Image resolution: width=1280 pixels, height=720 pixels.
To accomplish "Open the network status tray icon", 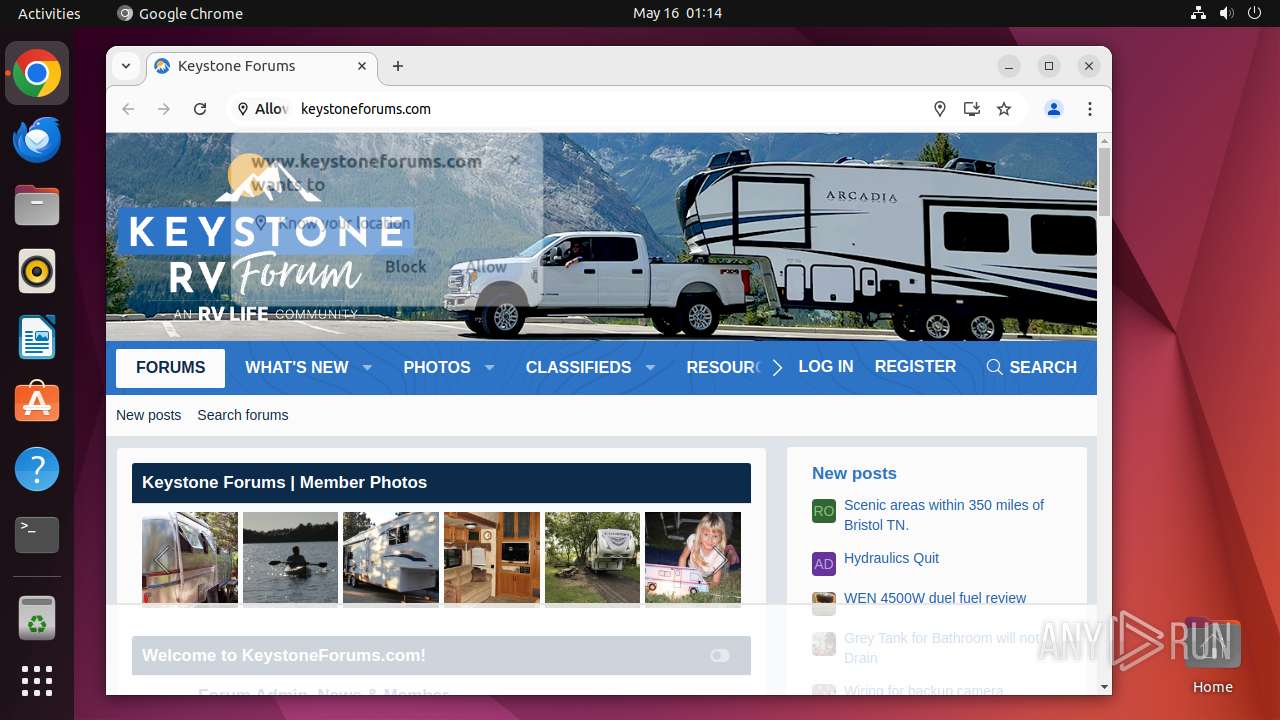I will click(x=1199, y=13).
